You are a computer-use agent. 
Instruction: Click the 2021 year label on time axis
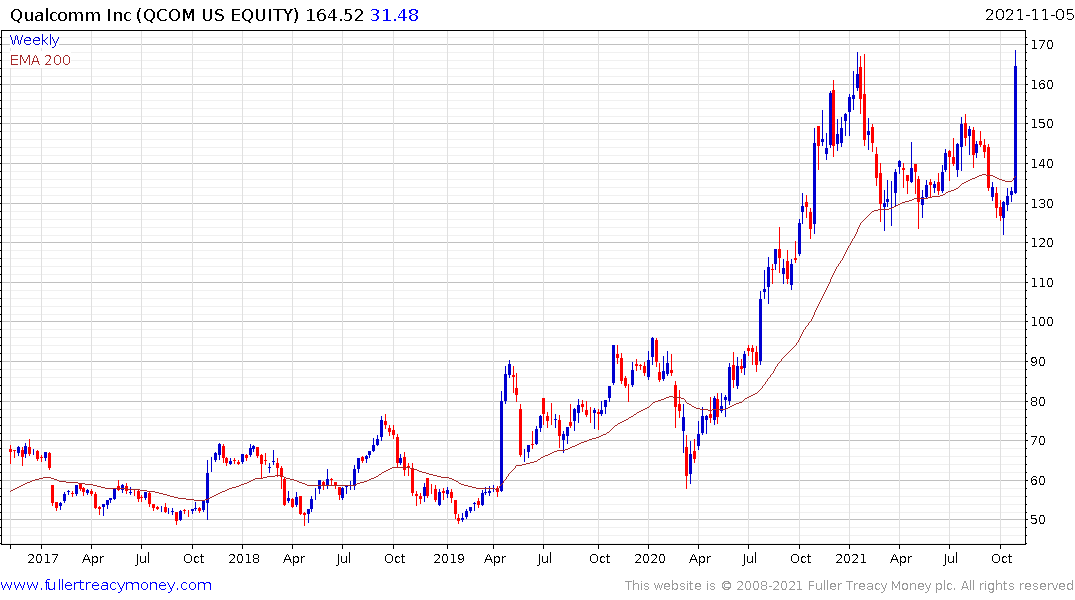pyautogui.click(x=851, y=558)
